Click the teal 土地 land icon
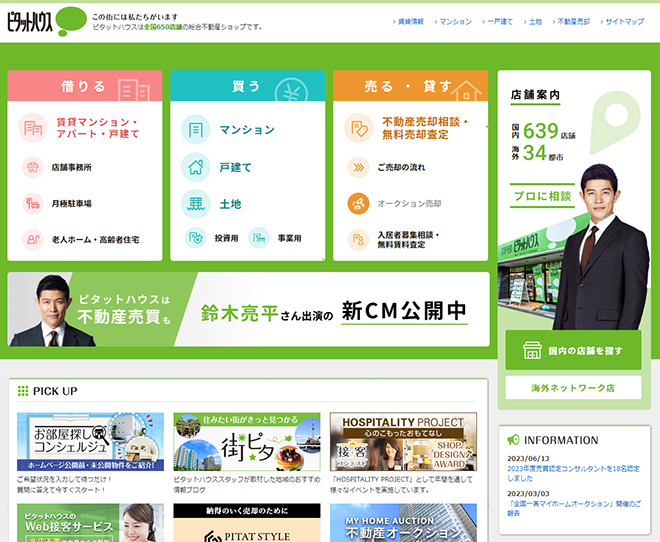This screenshot has height=542, width=660. (x=196, y=204)
